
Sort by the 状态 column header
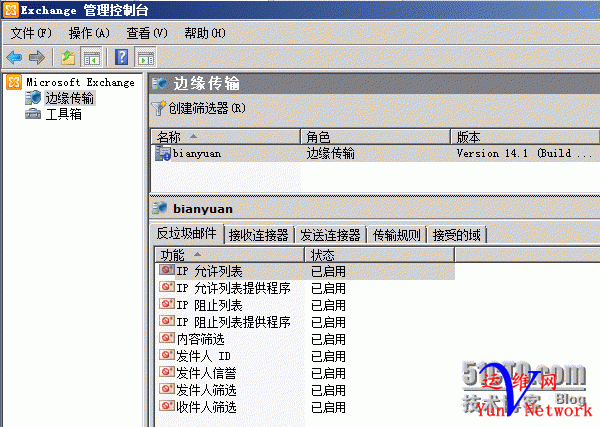[x=380, y=255]
